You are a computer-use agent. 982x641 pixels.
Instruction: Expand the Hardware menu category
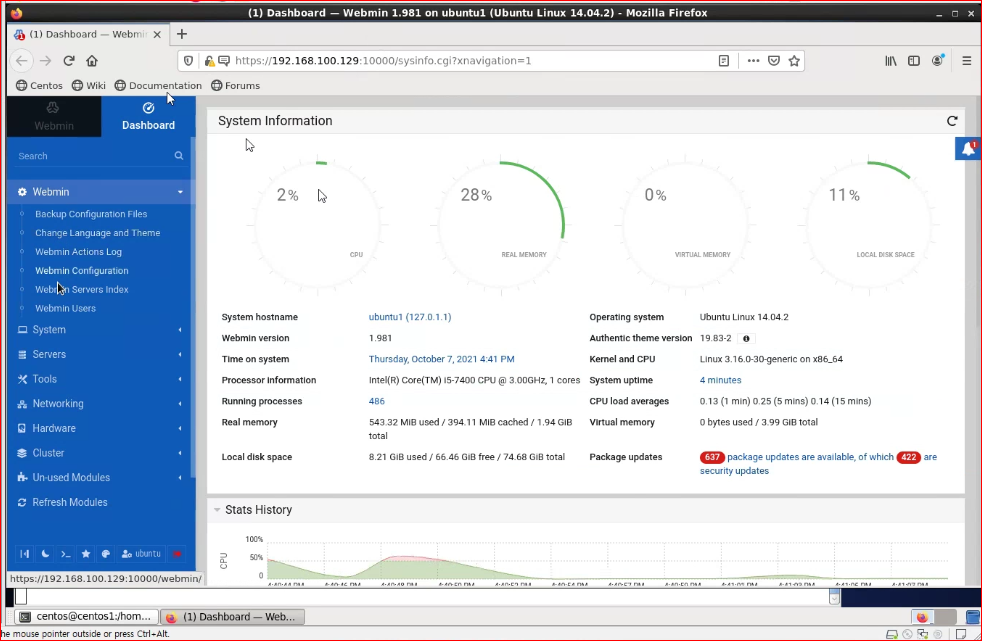100,428
